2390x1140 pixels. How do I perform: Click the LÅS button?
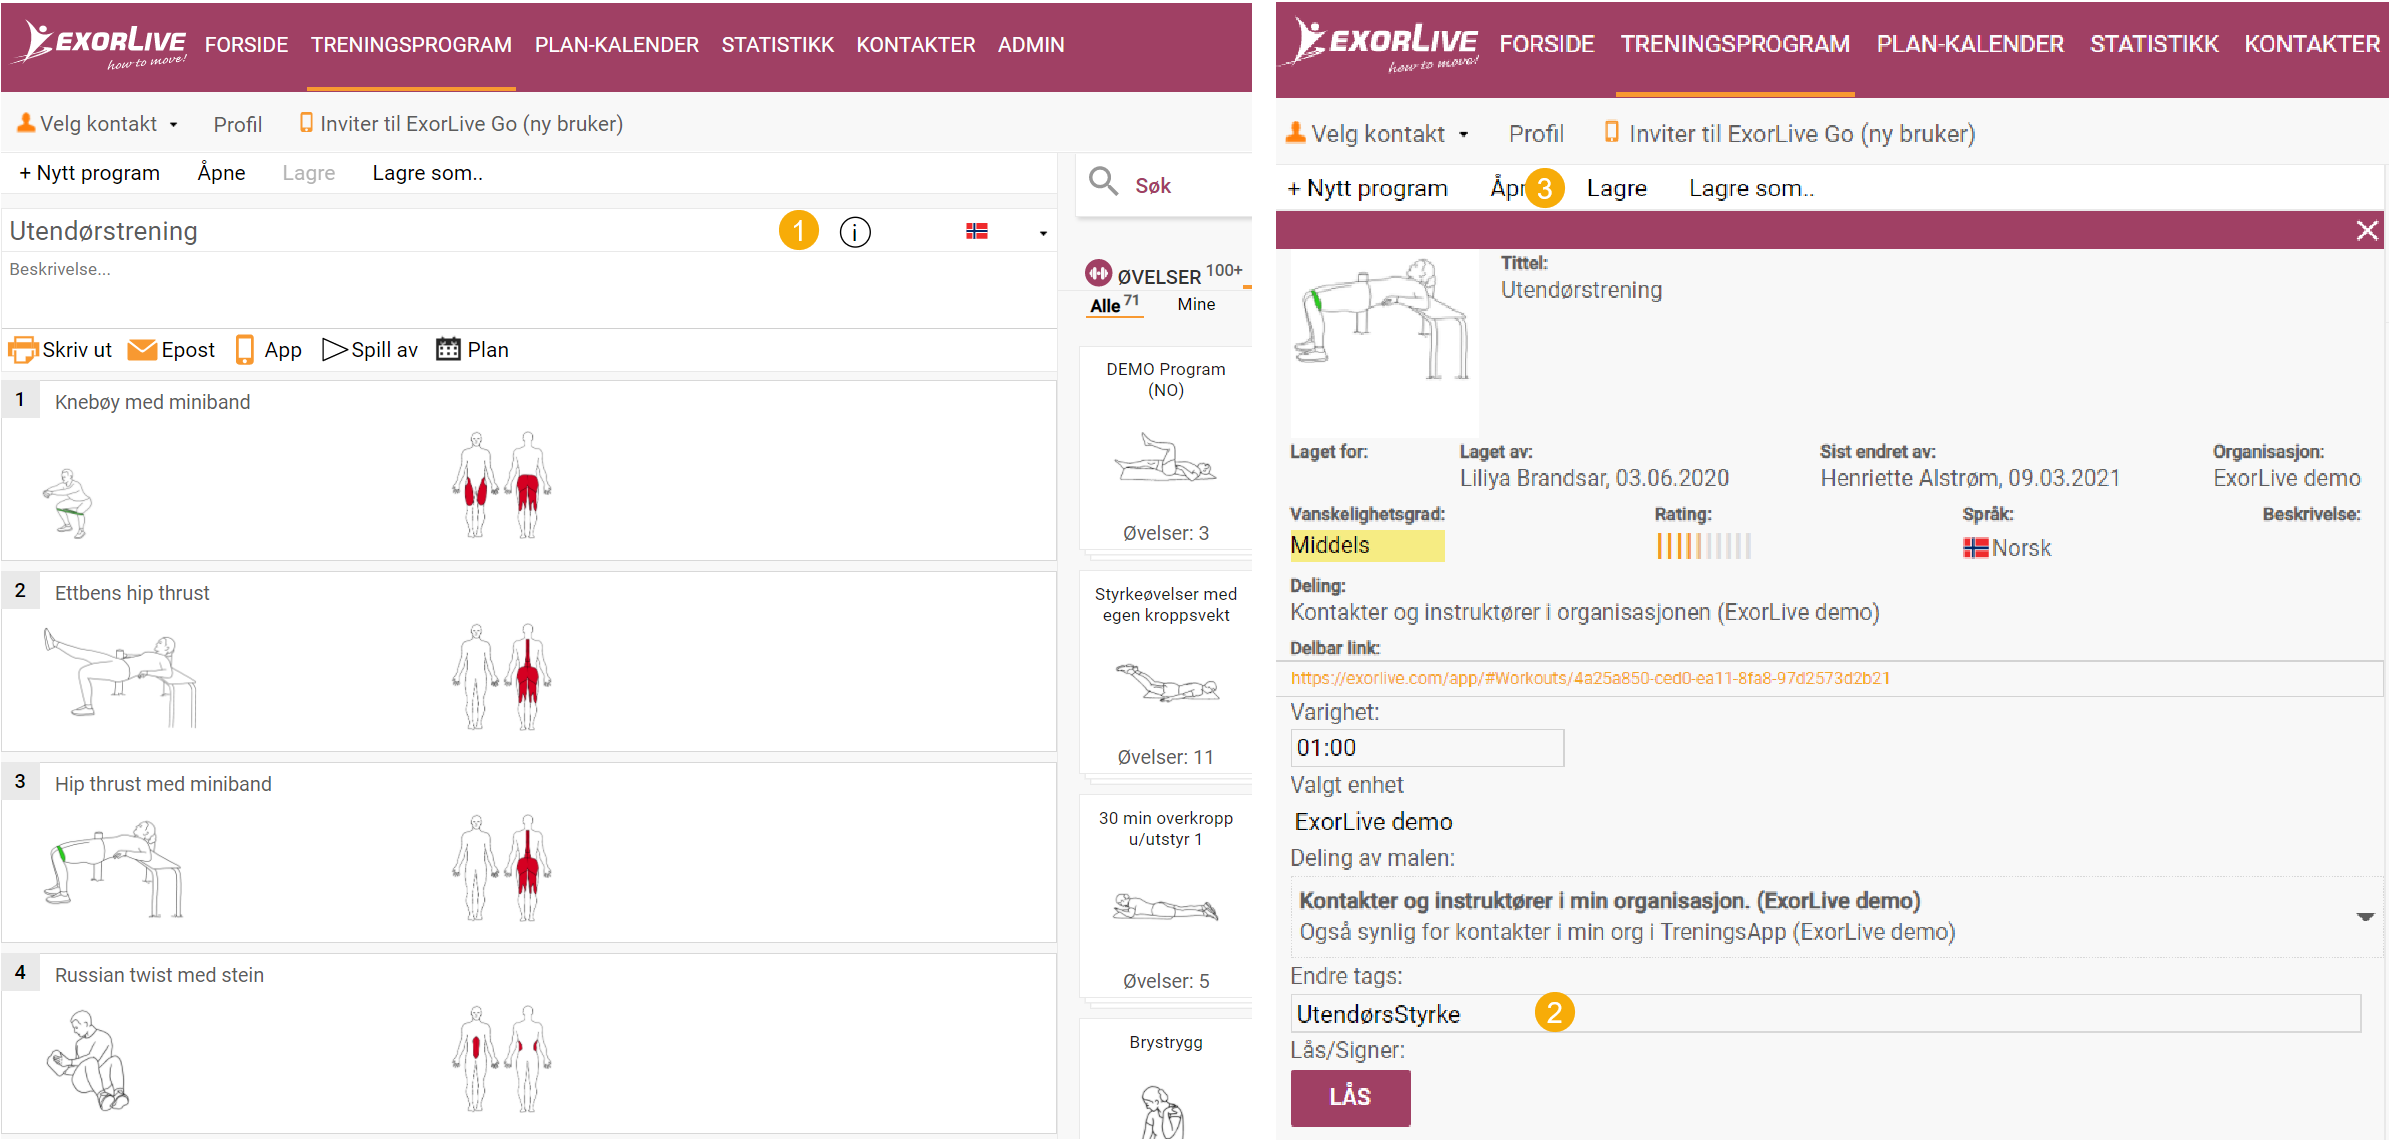coord(1350,1097)
